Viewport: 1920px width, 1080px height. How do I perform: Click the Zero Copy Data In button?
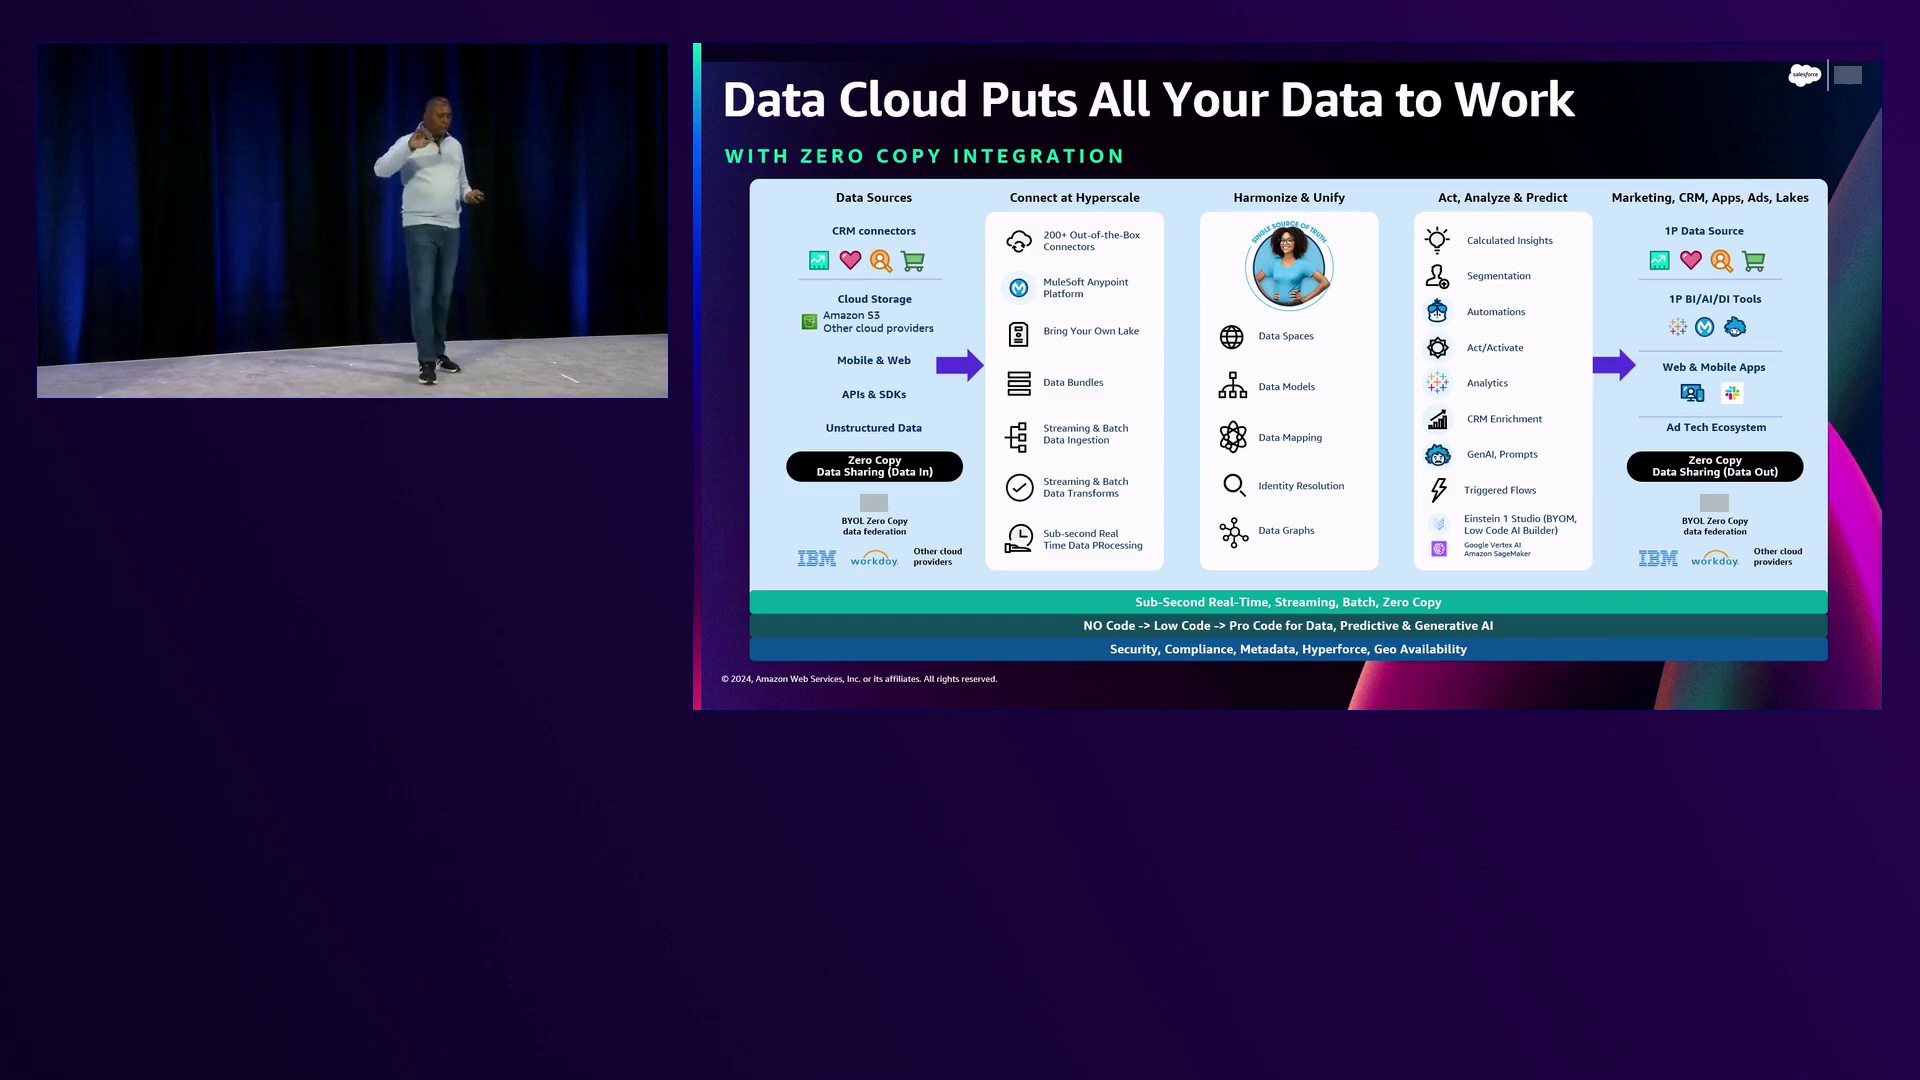[874, 467]
